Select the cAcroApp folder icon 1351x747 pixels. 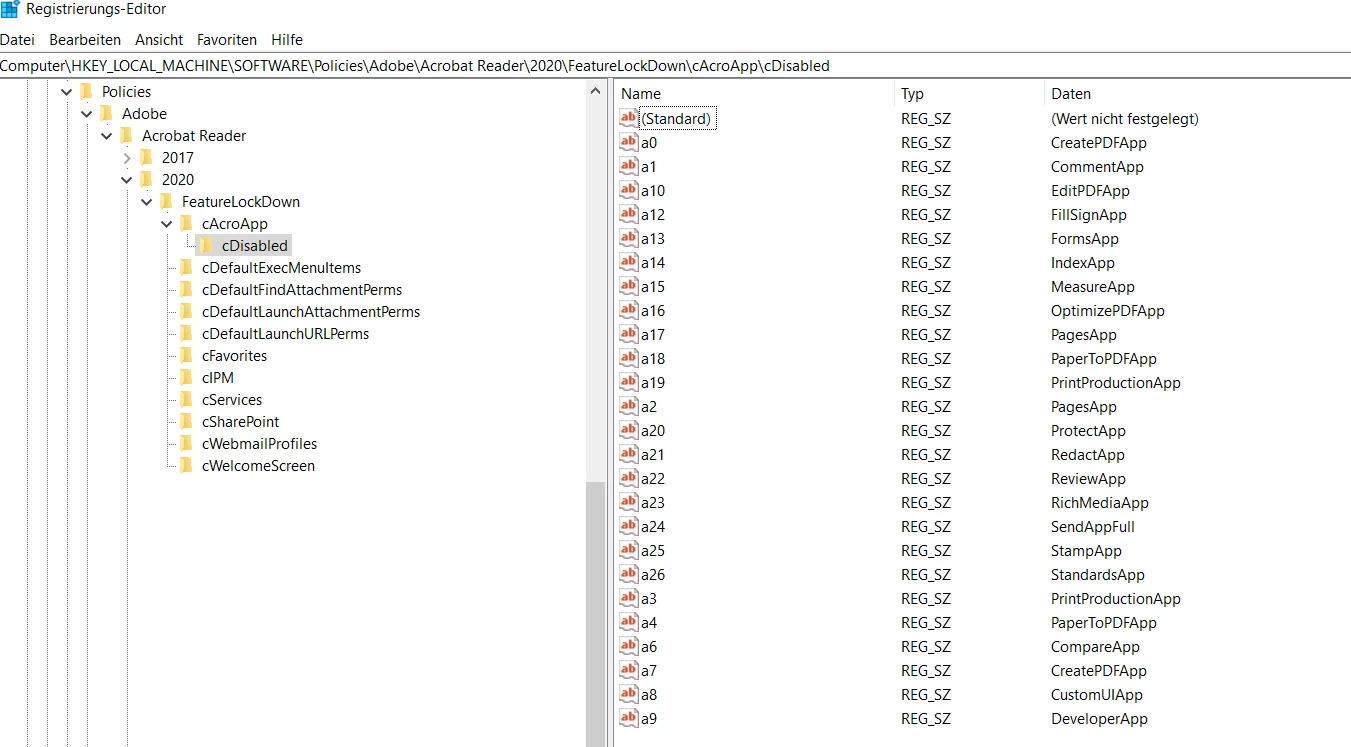[187, 223]
